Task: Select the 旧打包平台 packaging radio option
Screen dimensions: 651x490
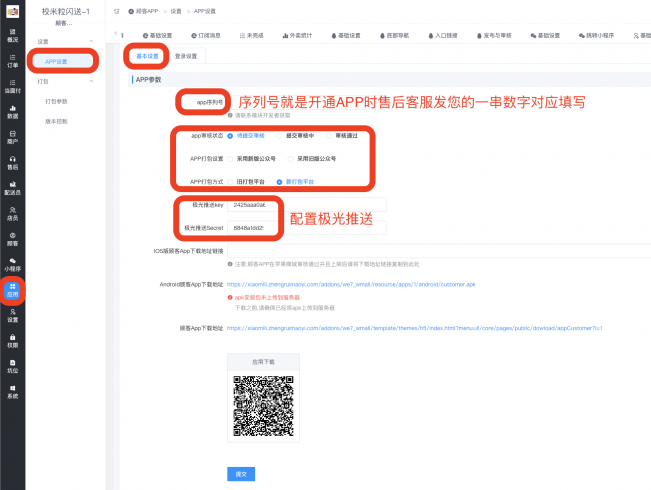Action: [x=231, y=182]
